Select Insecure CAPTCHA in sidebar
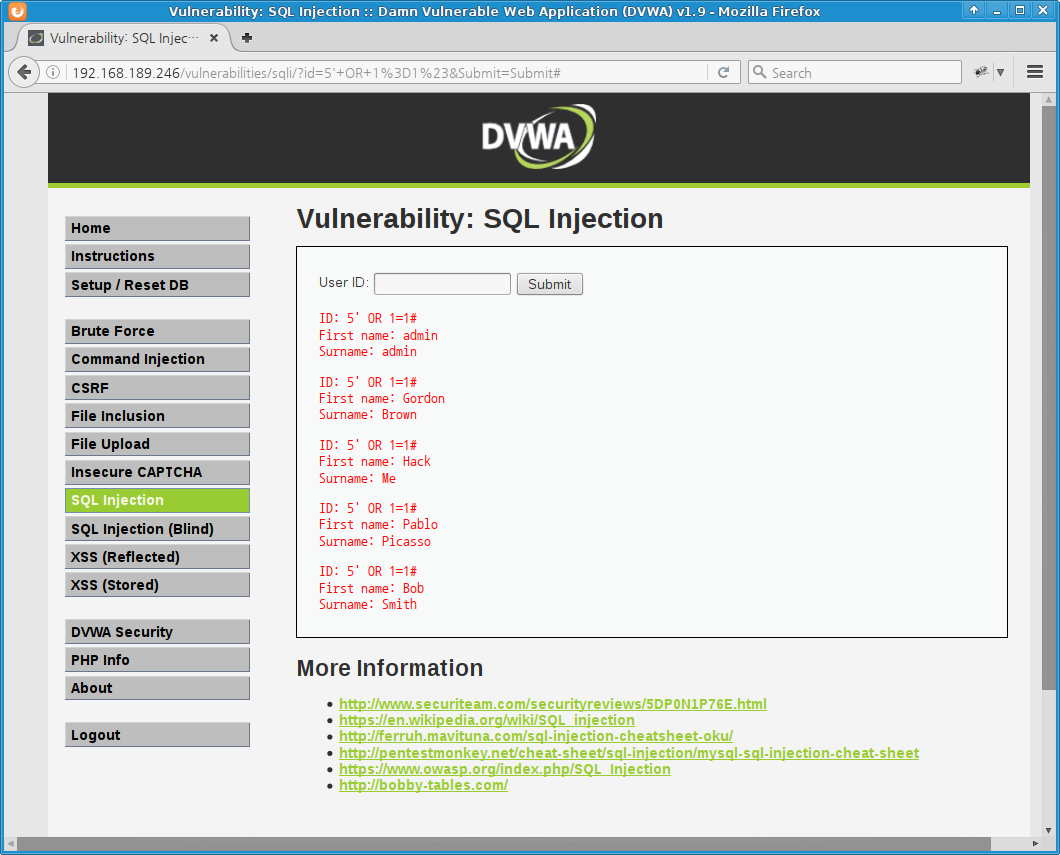 (158, 472)
